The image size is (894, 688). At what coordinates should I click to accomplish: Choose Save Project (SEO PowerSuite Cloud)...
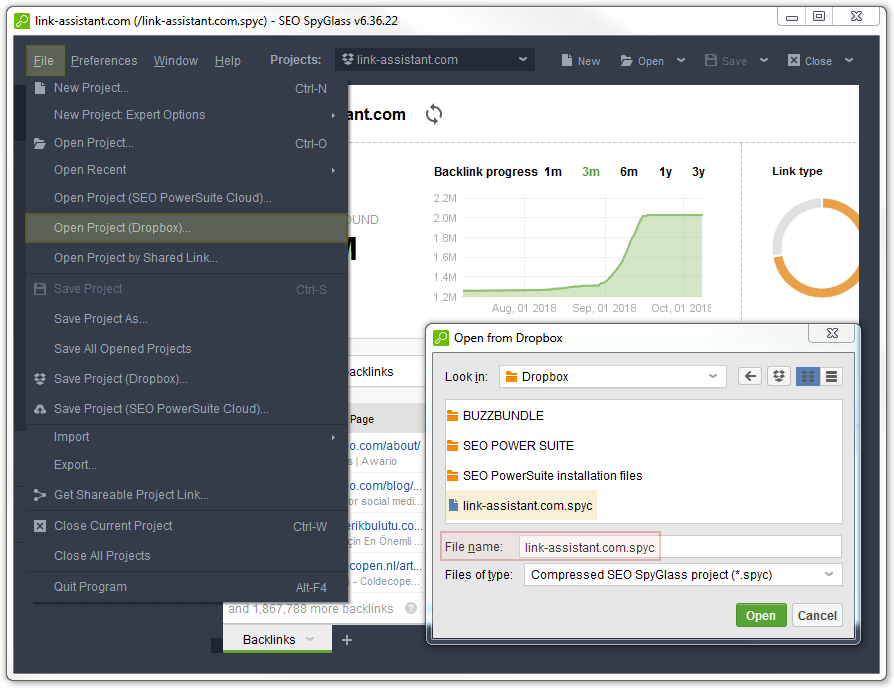click(x=186, y=409)
